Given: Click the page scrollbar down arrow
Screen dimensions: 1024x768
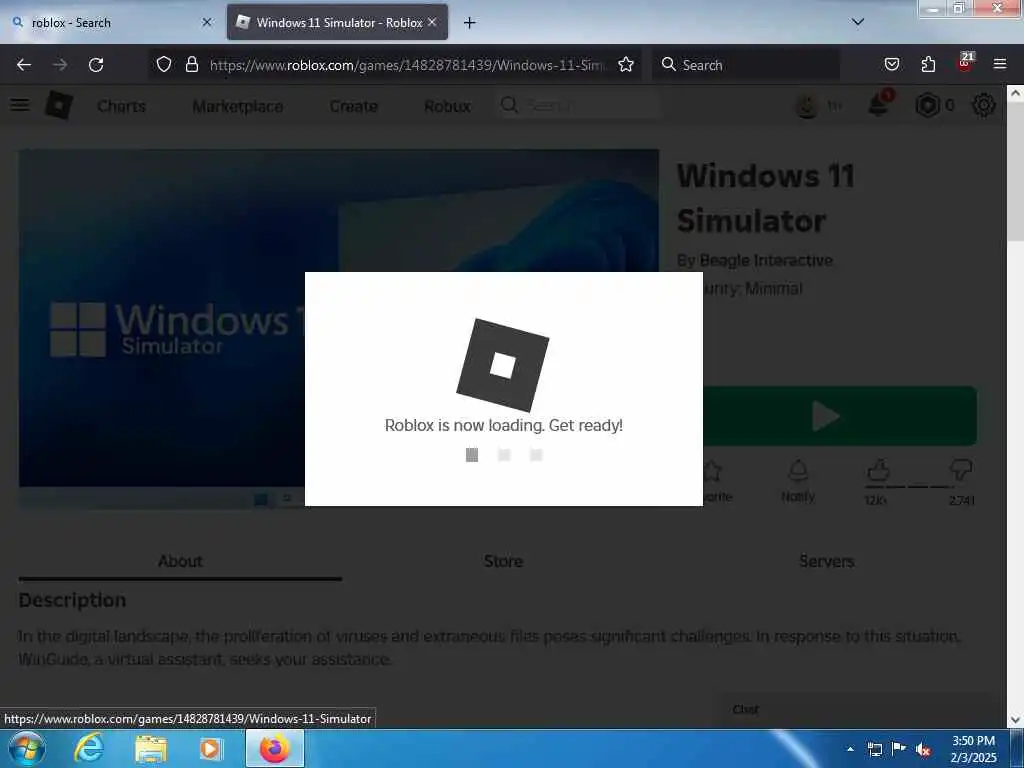Looking at the screenshot, I should (x=1015, y=719).
